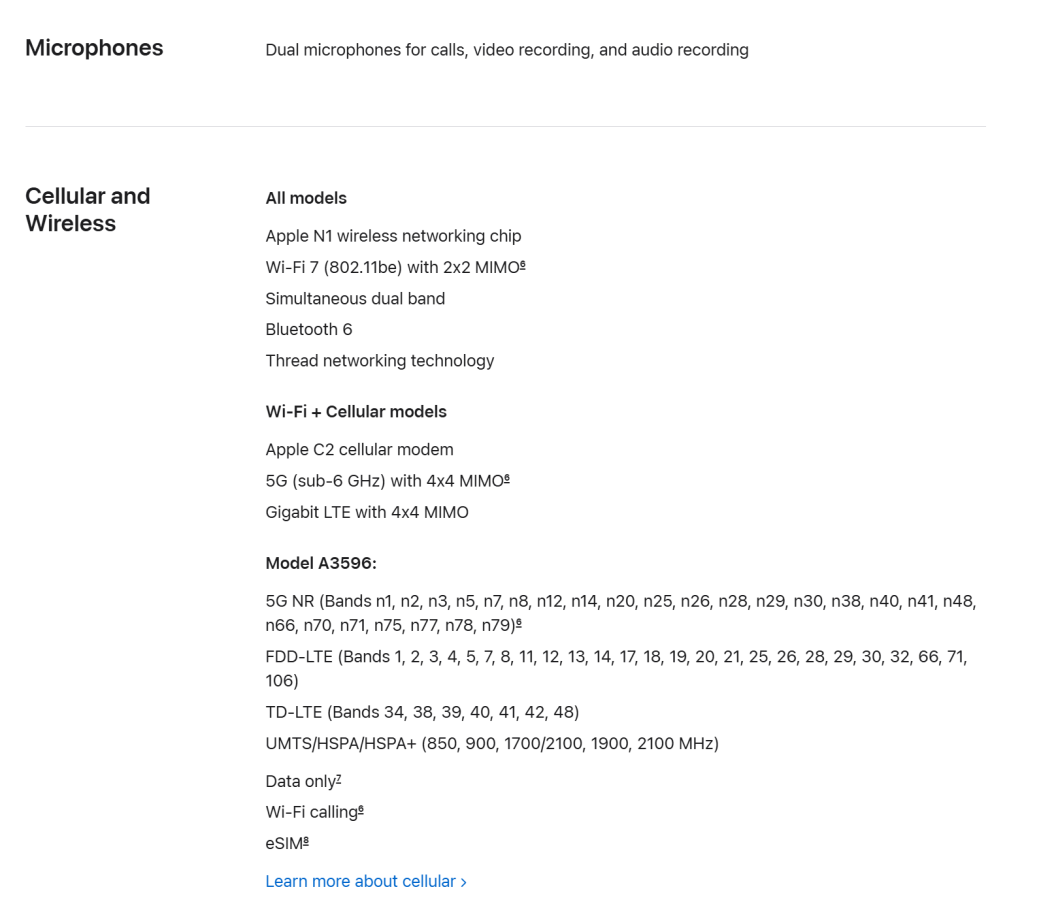
Task: Click the Apple C2 cellular modem line
Action: 359,449
